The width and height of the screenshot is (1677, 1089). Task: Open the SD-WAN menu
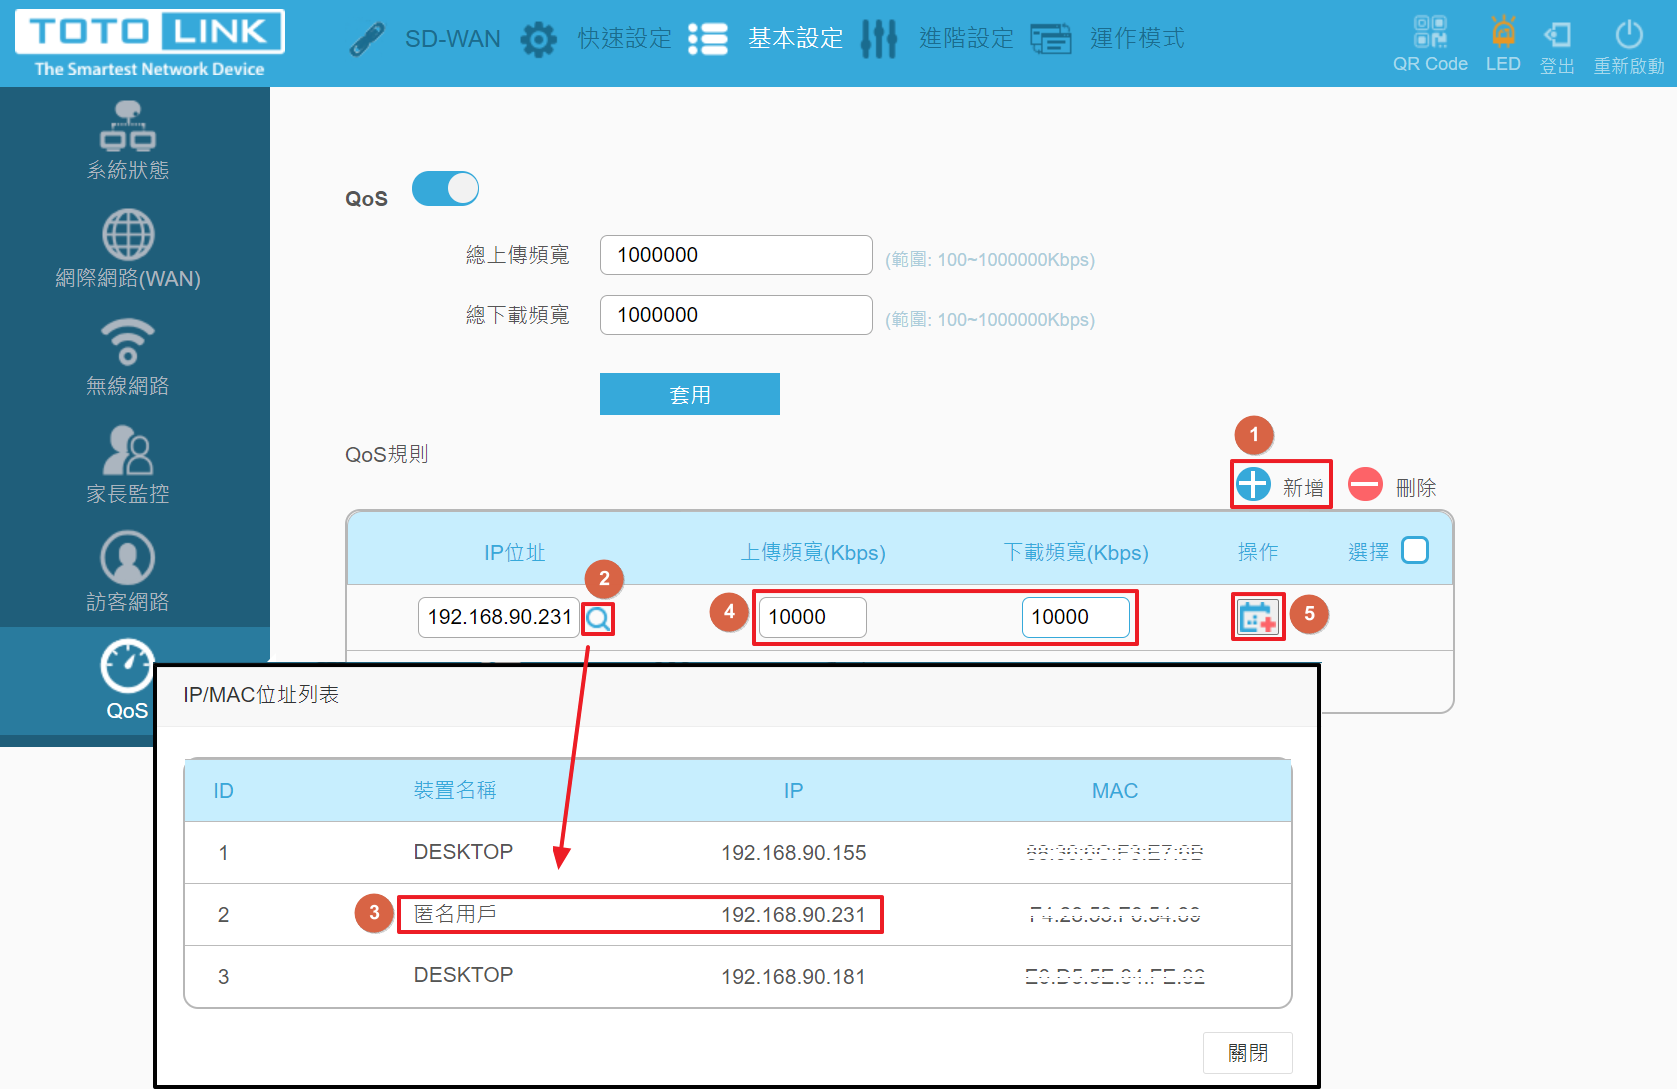(x=452, y=39)
